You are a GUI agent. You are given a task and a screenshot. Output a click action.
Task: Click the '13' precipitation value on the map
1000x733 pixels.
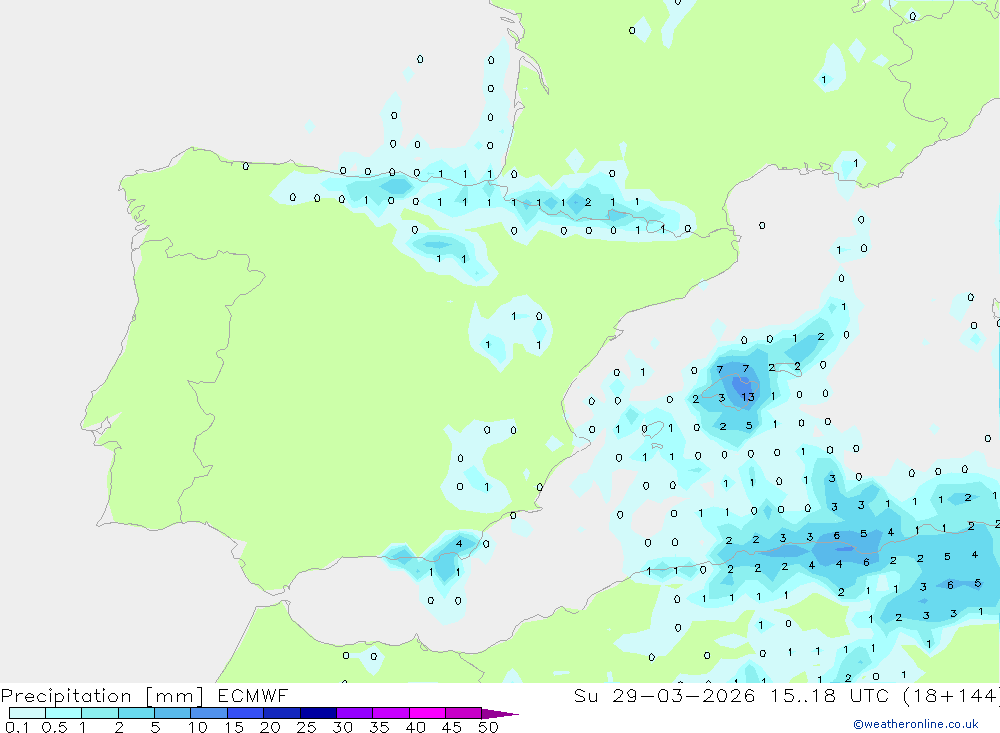(x=748, y=397)
